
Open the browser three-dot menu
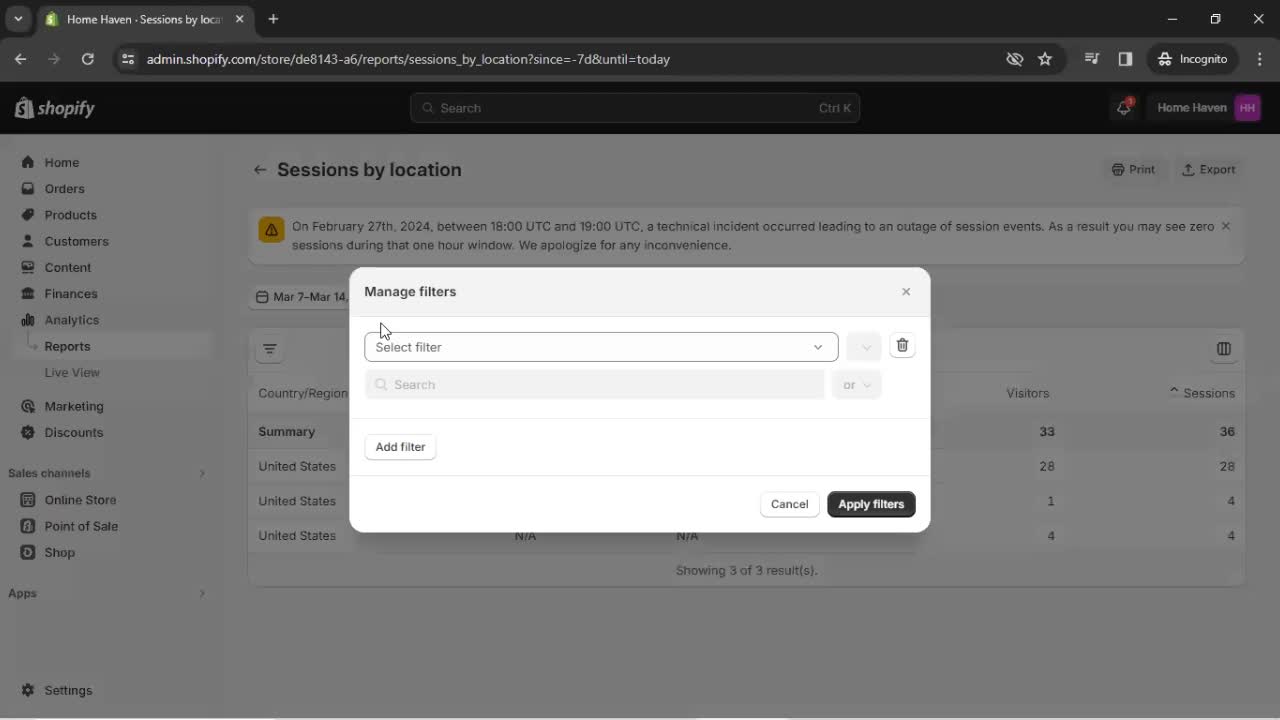(1259, 59)
